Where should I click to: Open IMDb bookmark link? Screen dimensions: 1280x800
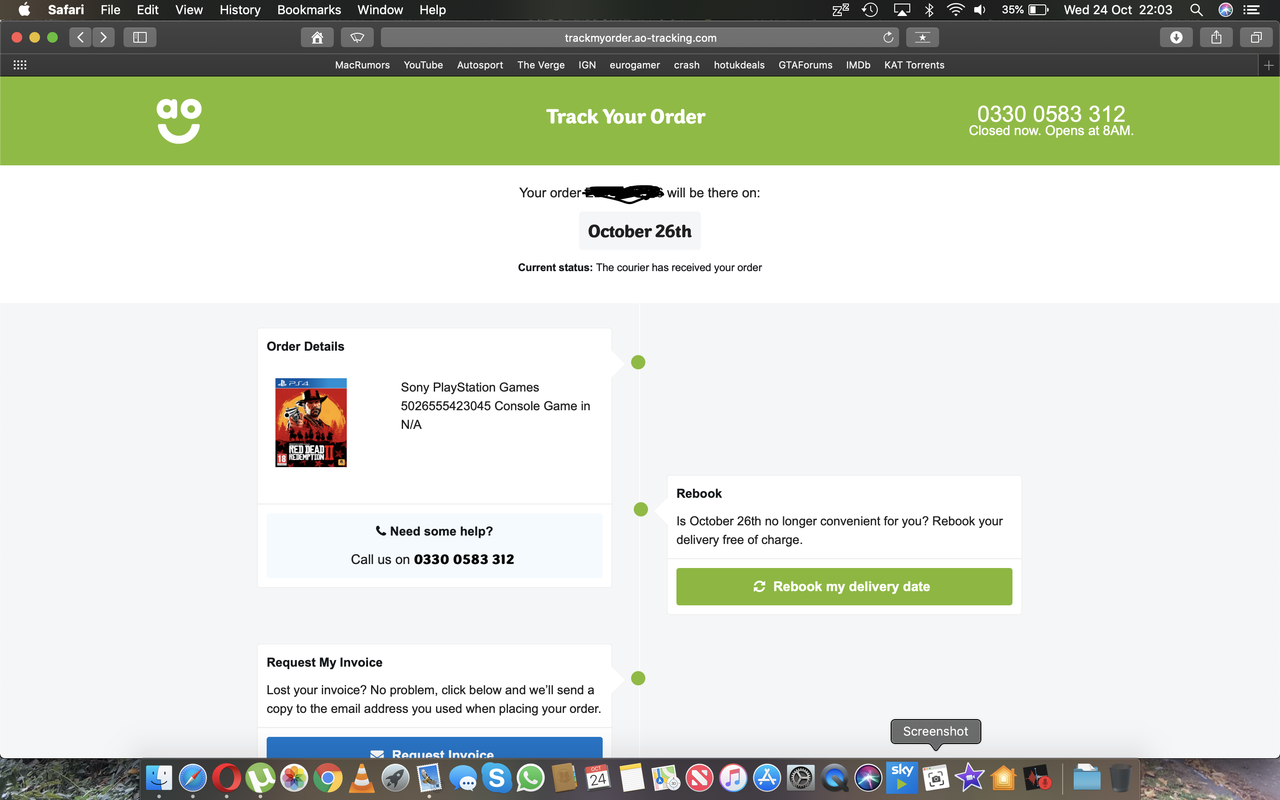pyautogui.click(x=858, y=65)
